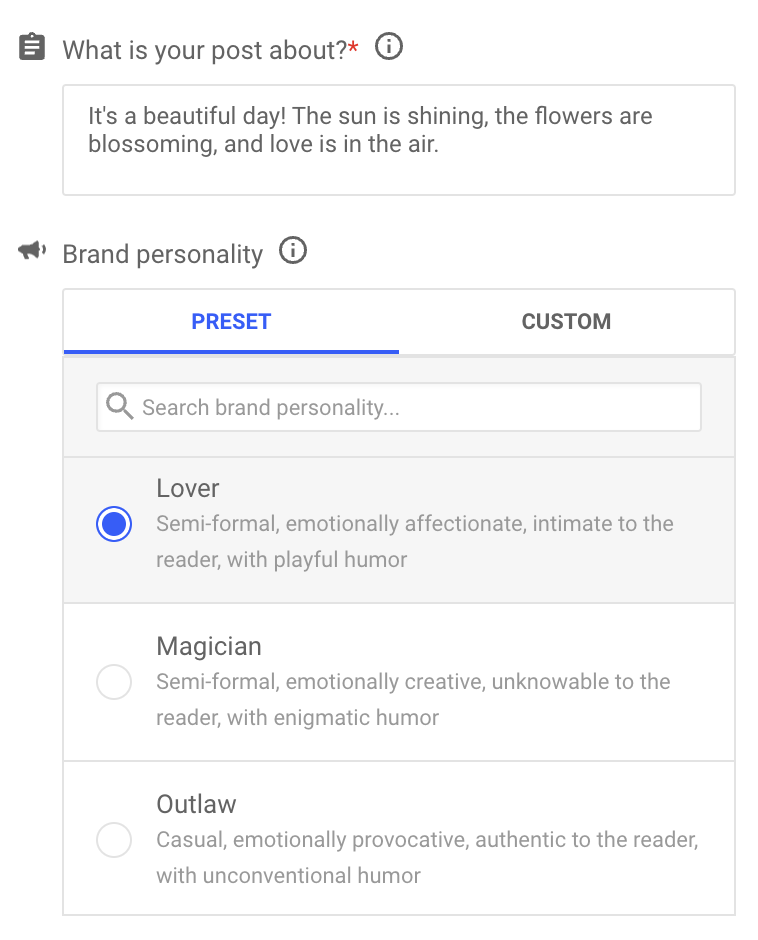Choose the Magician radio button
Screen dimensions: 758x940
(x=114, y=682)
